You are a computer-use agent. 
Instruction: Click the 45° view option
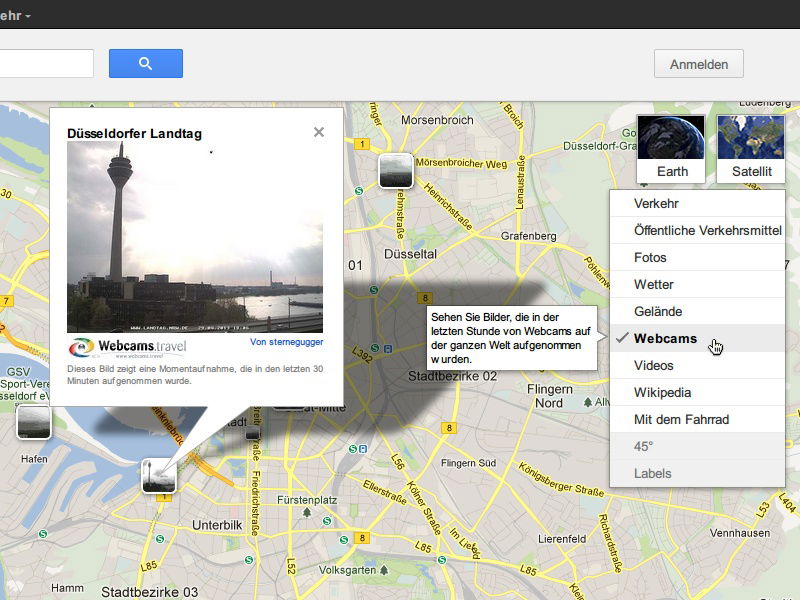[x=697, y=446]
